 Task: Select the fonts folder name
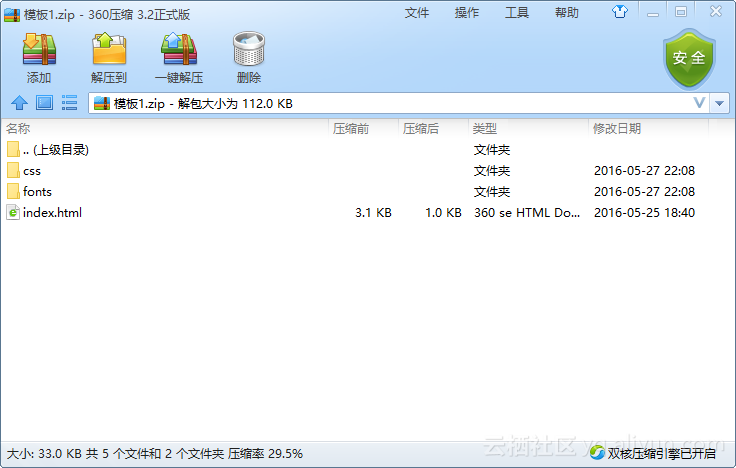click(37, 192)
